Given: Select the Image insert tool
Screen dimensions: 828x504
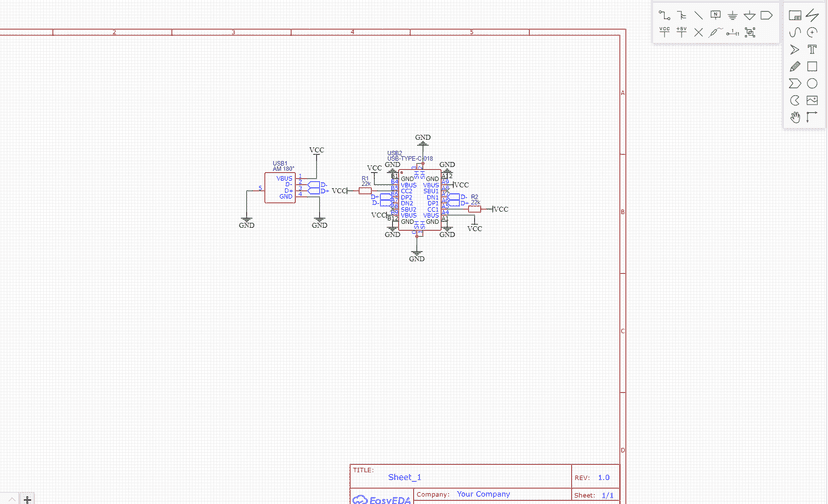Looking at the screenshot, I should pos(812,100).
